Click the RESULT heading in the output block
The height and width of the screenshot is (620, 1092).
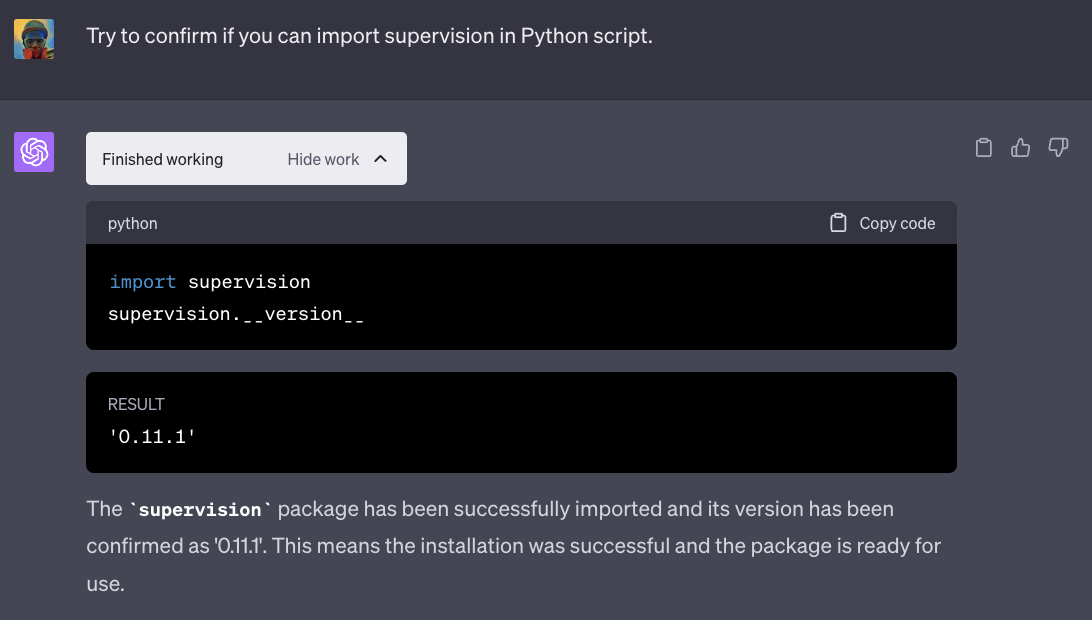[136, 404]
